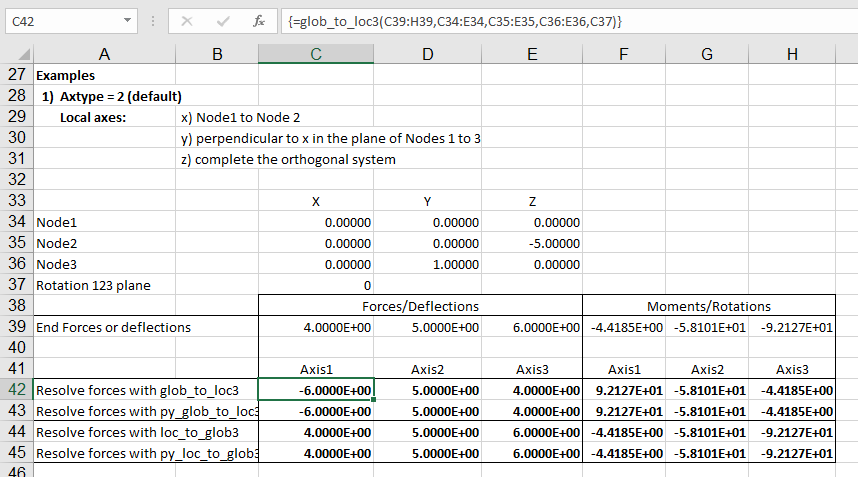Click the Forces/Deflections header cell
The width and height of the screenshot is (858, 477).
(420, 306)
